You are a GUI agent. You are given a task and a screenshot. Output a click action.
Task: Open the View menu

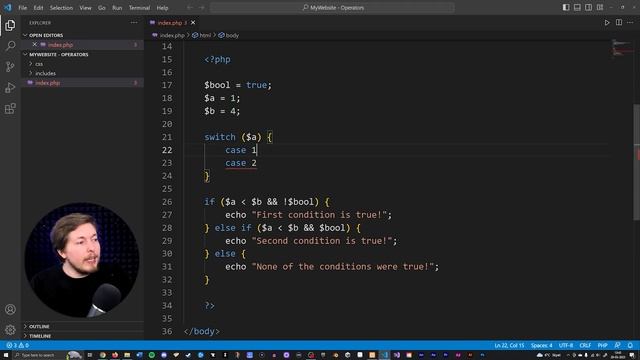[85, 8]
